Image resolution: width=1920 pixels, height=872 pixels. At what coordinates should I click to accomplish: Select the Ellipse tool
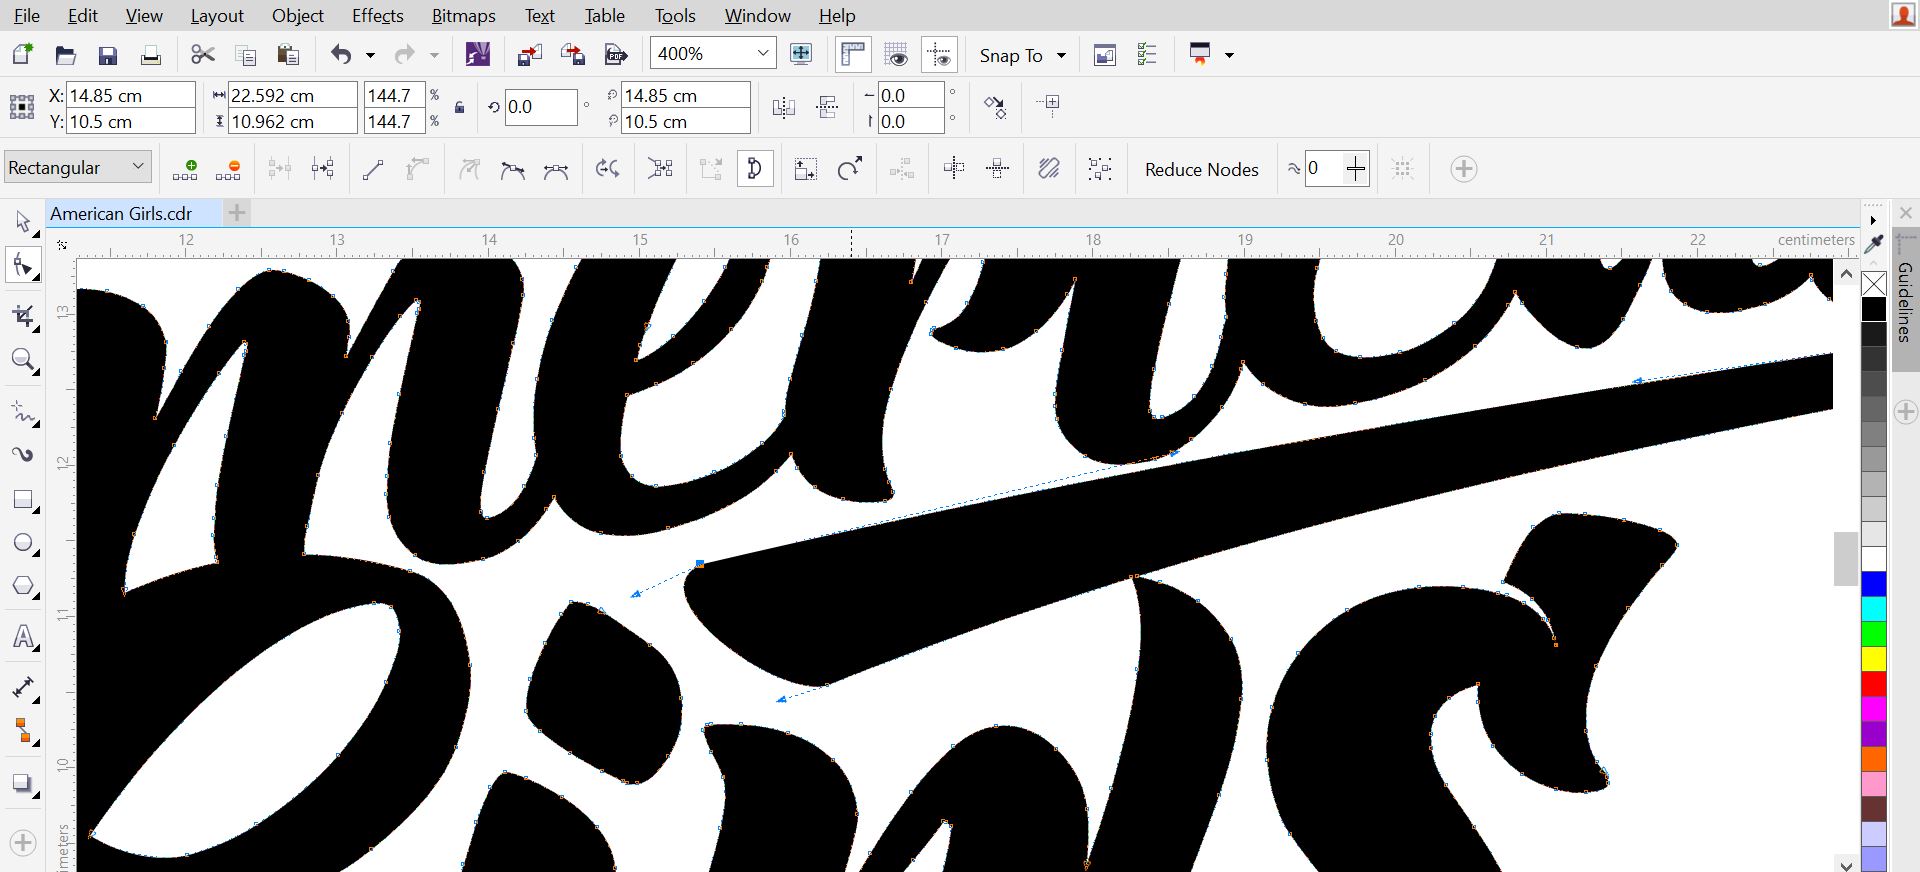[23, 543]
